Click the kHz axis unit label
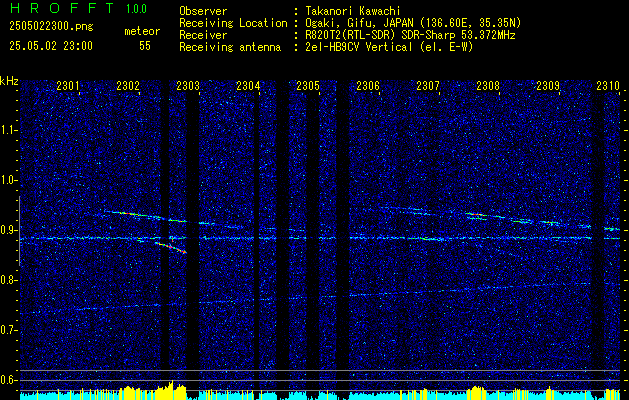The width and height of the screenshot is (629, 400). click(9, 81)
